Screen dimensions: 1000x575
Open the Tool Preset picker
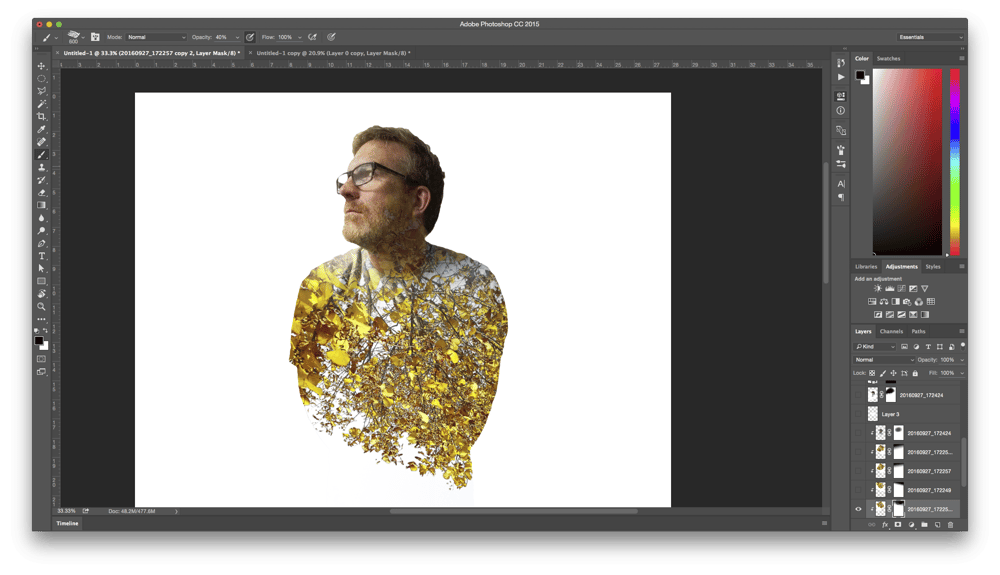(x=49, y=37)
